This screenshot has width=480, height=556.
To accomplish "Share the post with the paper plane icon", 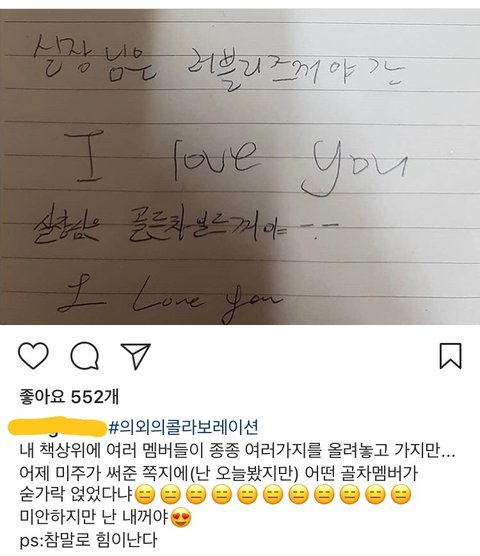I will [x=136, y=356].
